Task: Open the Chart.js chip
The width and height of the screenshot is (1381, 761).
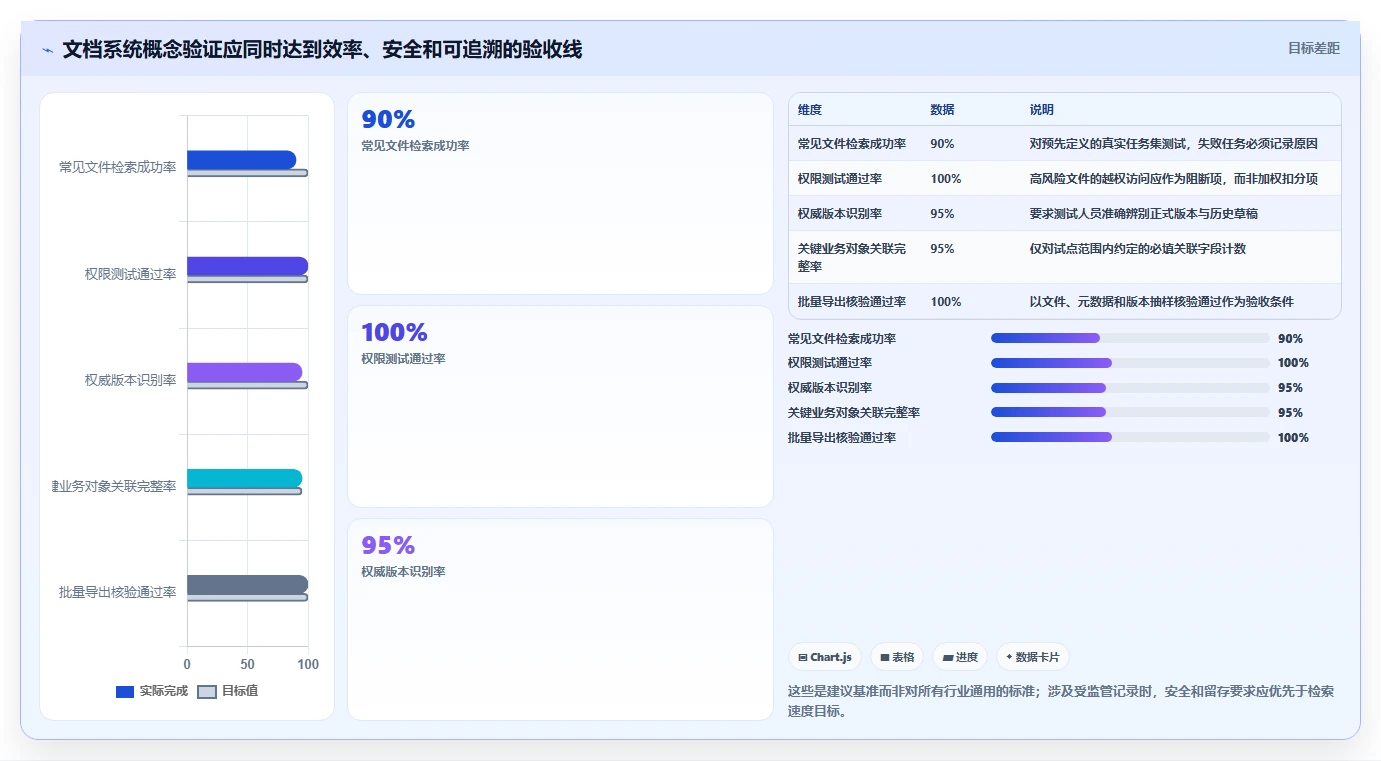Action: pyautogui.click(x=825, y=657)
